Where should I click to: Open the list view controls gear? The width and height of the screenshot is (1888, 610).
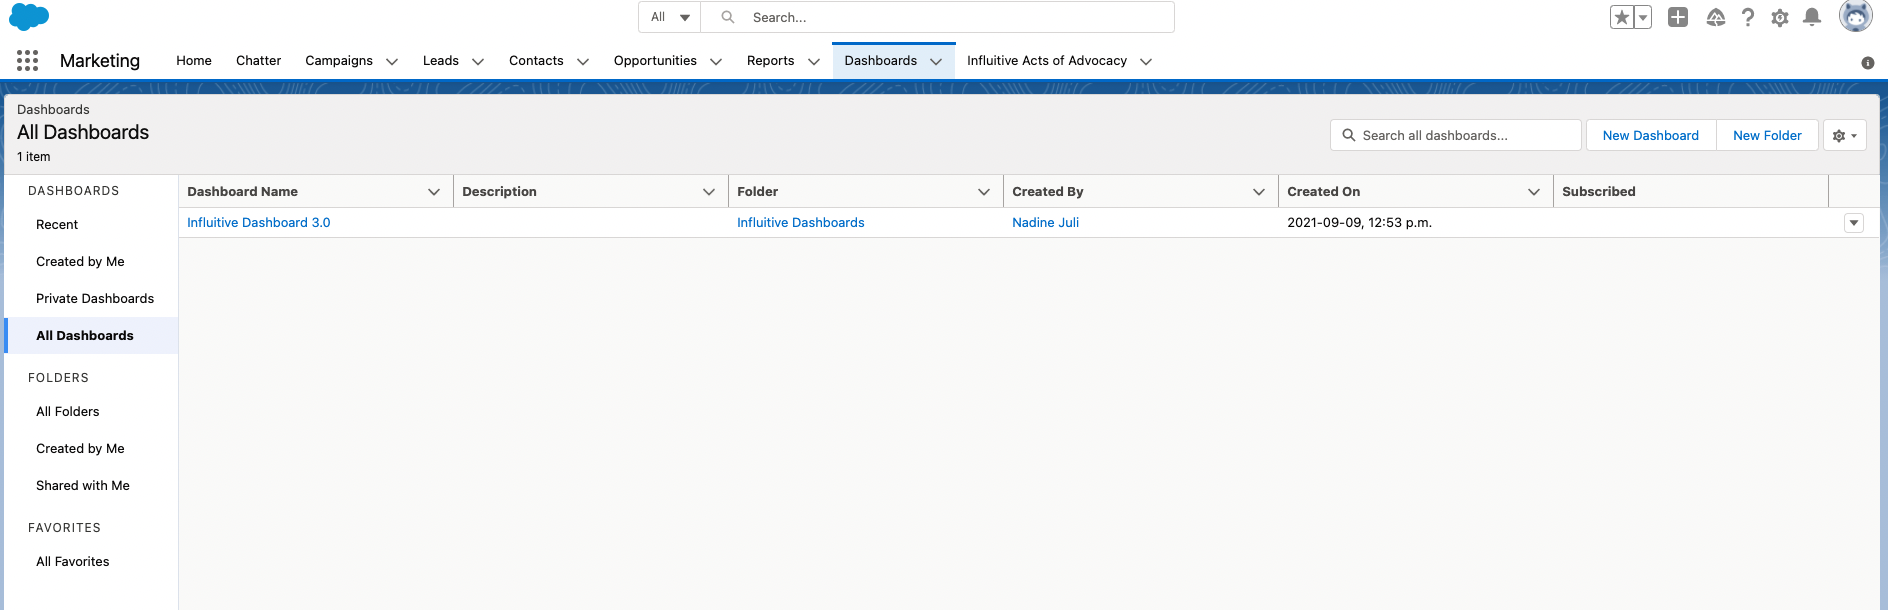pos(1845,135)
